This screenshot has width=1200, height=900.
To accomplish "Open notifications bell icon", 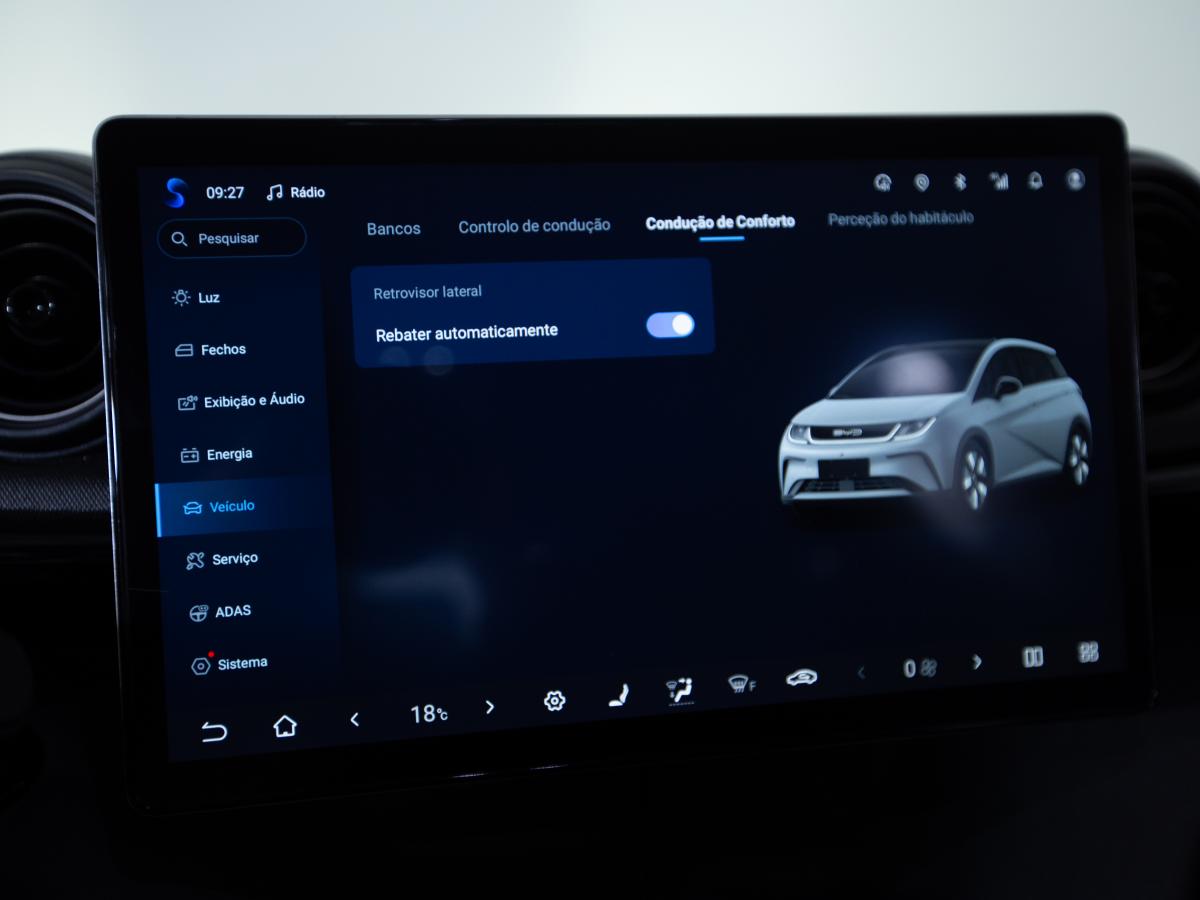I will [x=1036, y=180].
